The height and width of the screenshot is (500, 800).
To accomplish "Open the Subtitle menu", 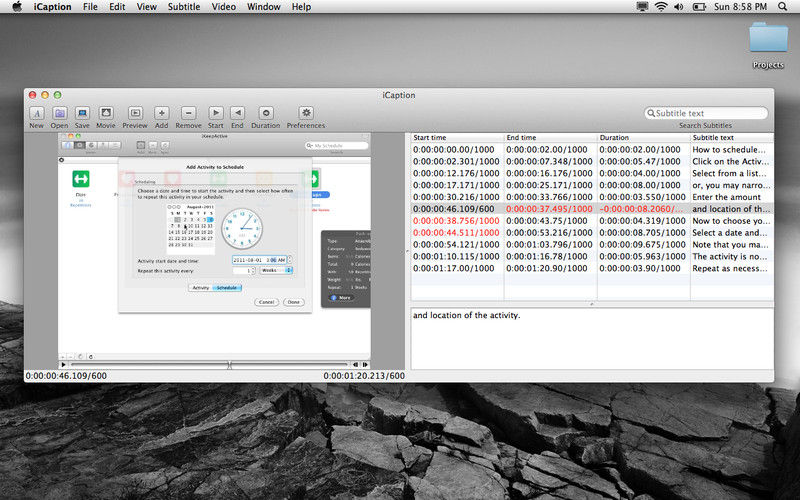I will (x=184, y=7).
